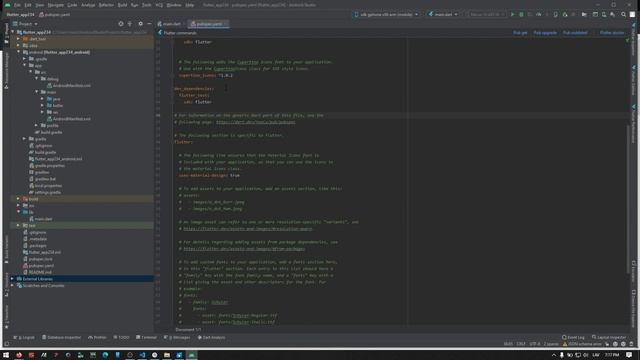Hide the Project panel with minus icon
The image size is (640, 360).
click(x=149, y=24)
